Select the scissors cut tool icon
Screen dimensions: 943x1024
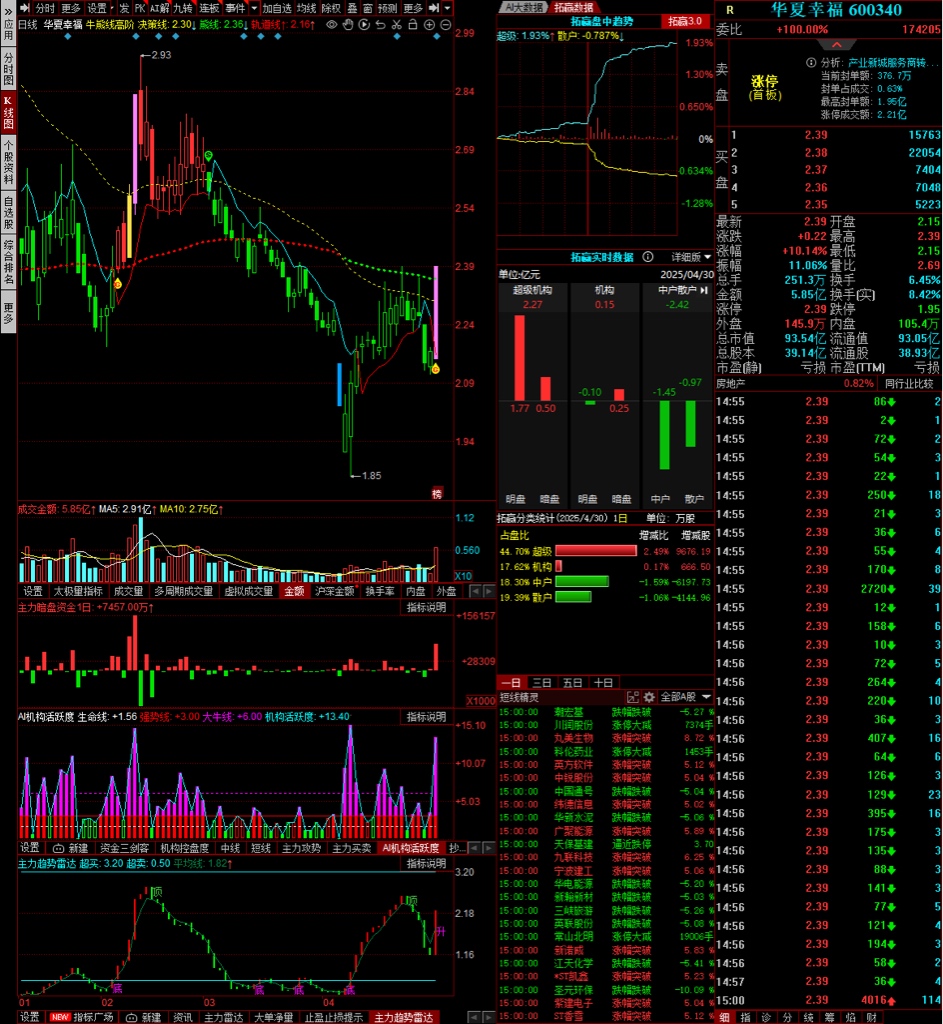[x=396, y=25]
